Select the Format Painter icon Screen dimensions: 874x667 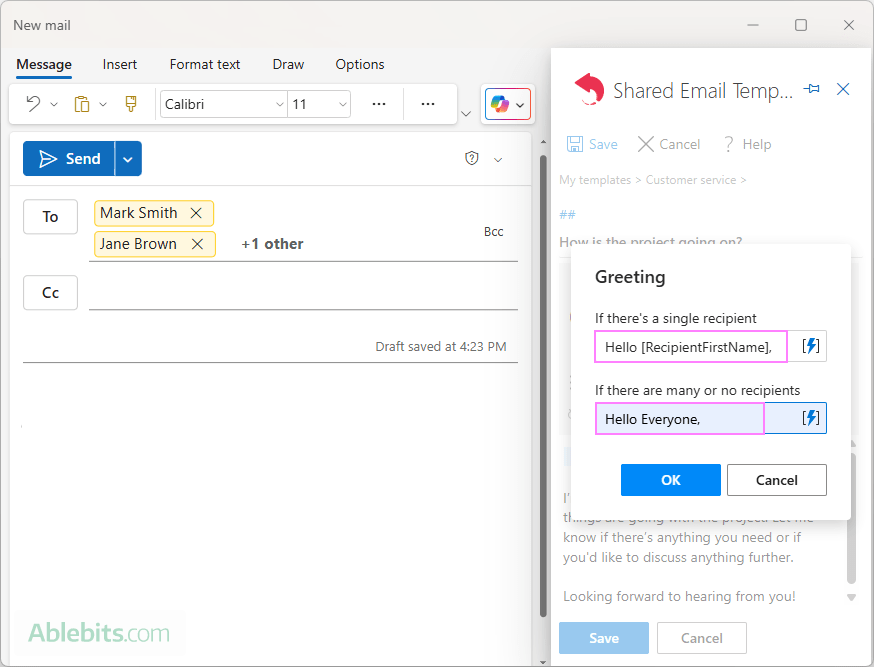[131, 104]
